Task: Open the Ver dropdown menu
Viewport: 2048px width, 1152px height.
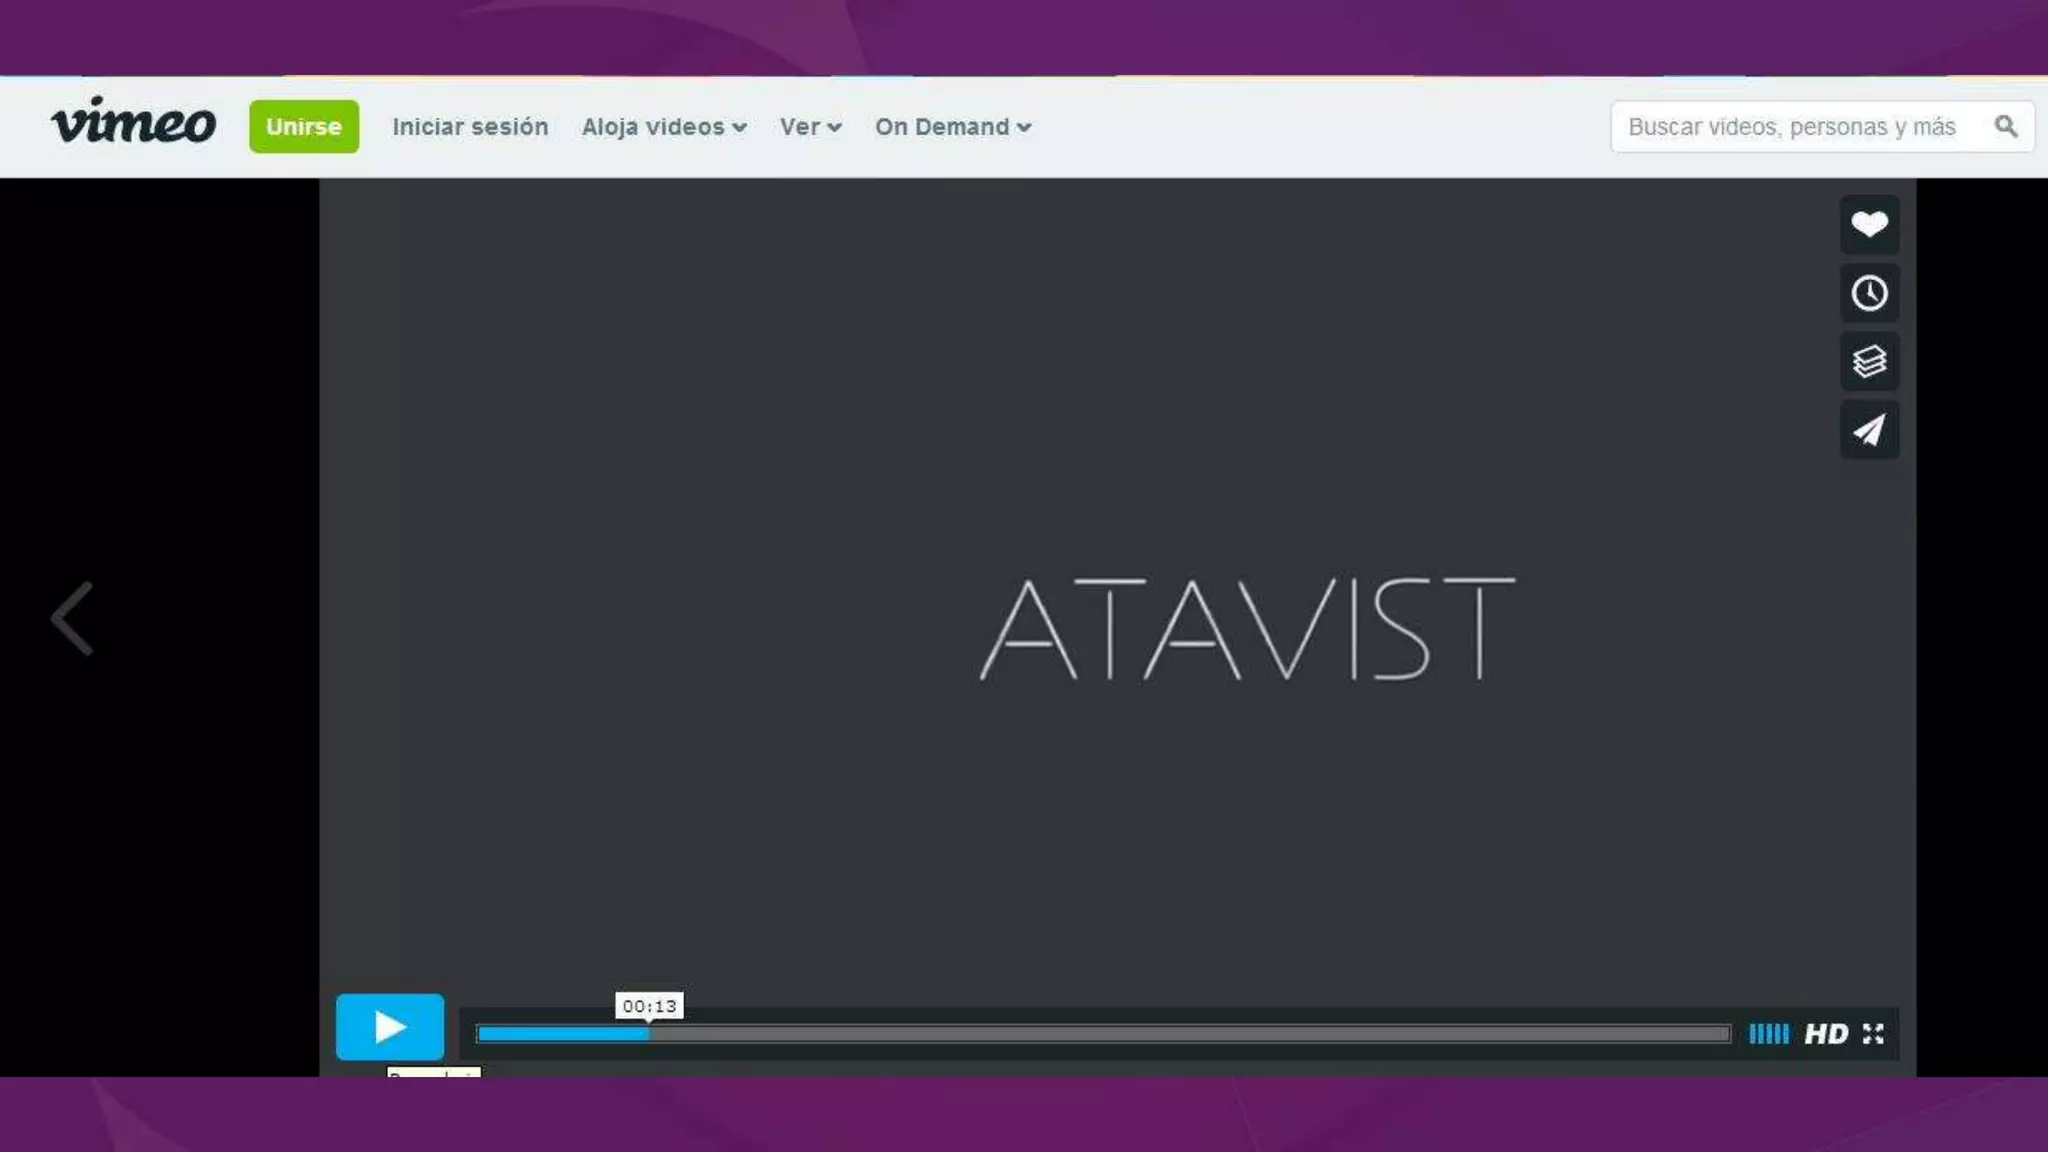Action: tap(810, 127)
